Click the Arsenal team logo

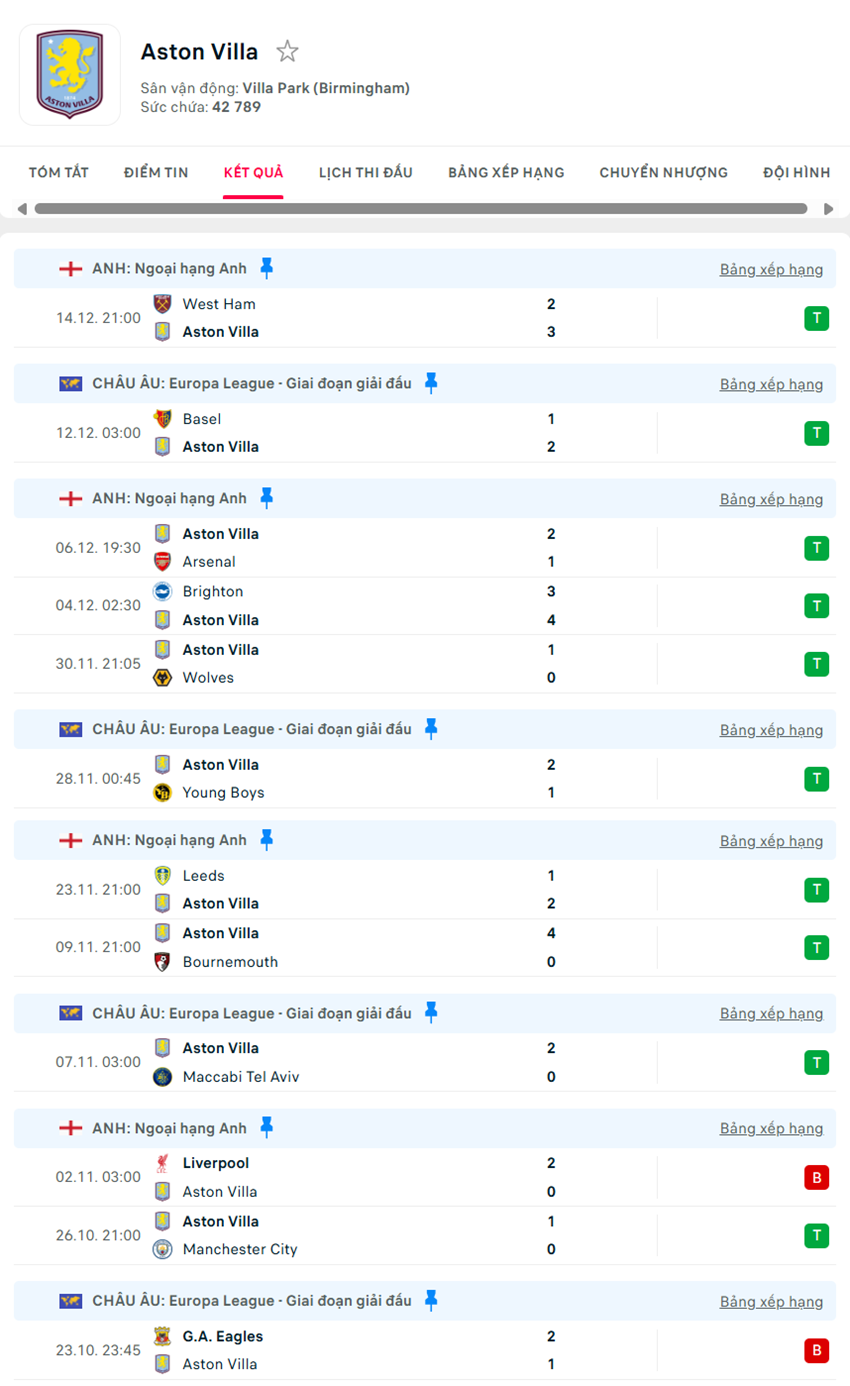pyautogui.click(x=162, y=562)
